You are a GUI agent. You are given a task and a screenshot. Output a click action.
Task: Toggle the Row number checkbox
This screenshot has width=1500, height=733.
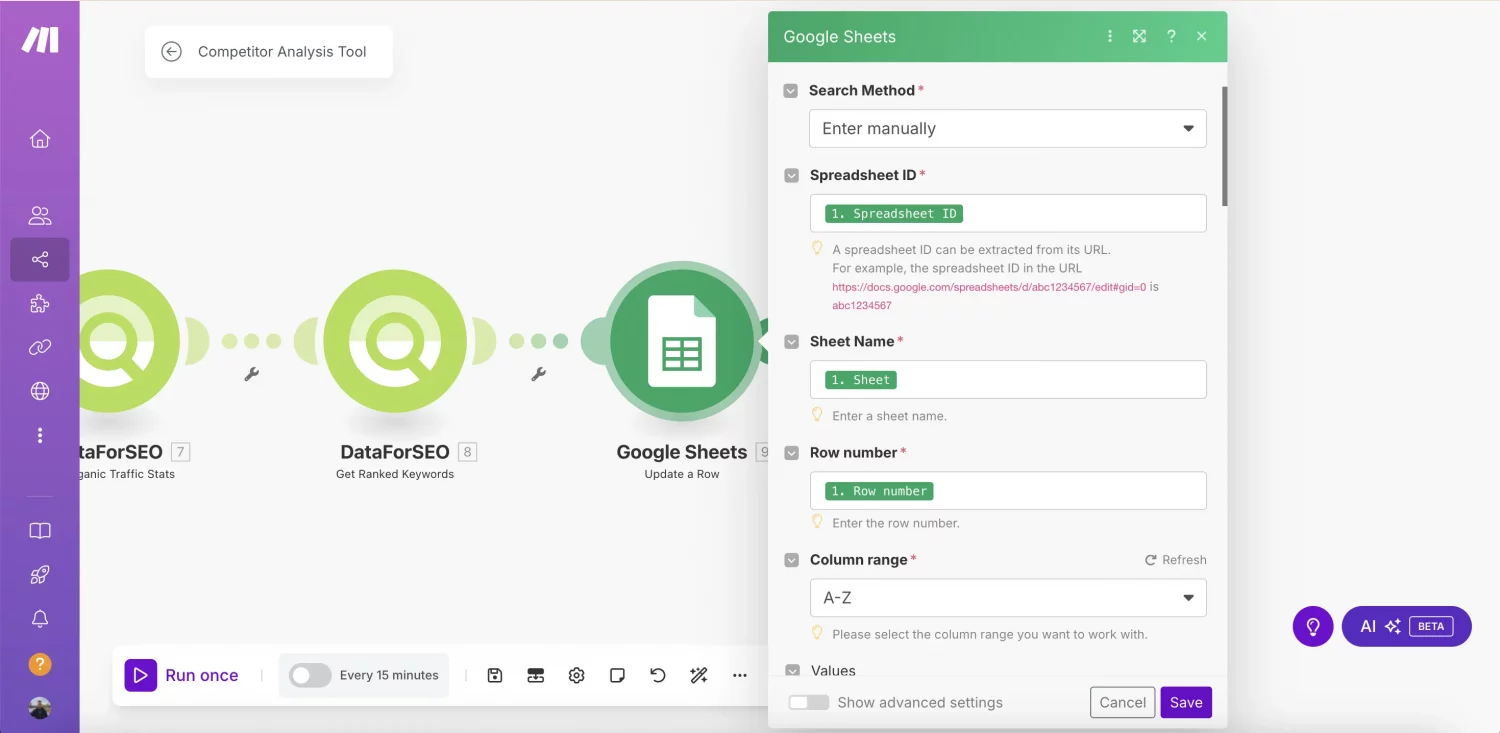coord(791,453)
